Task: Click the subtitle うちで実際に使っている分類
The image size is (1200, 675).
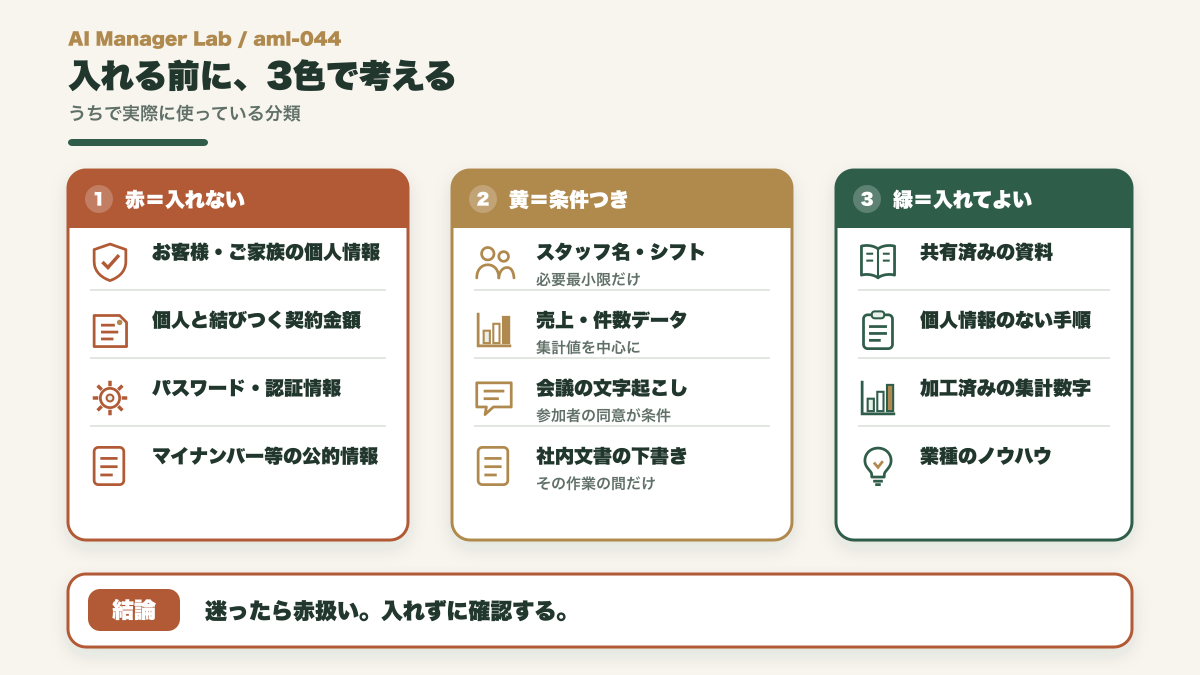Action: click(x=185, y=113)
